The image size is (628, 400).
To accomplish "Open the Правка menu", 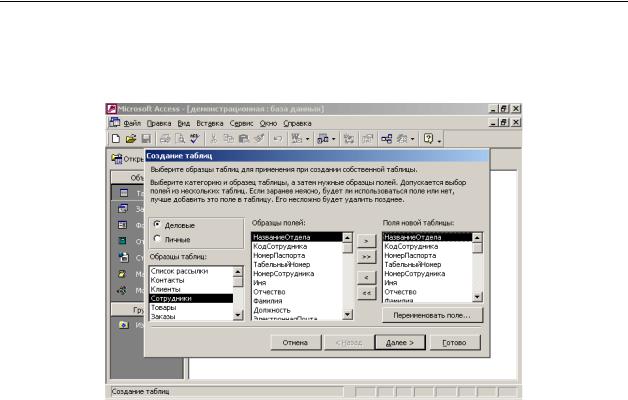I will tap(159, 123).
